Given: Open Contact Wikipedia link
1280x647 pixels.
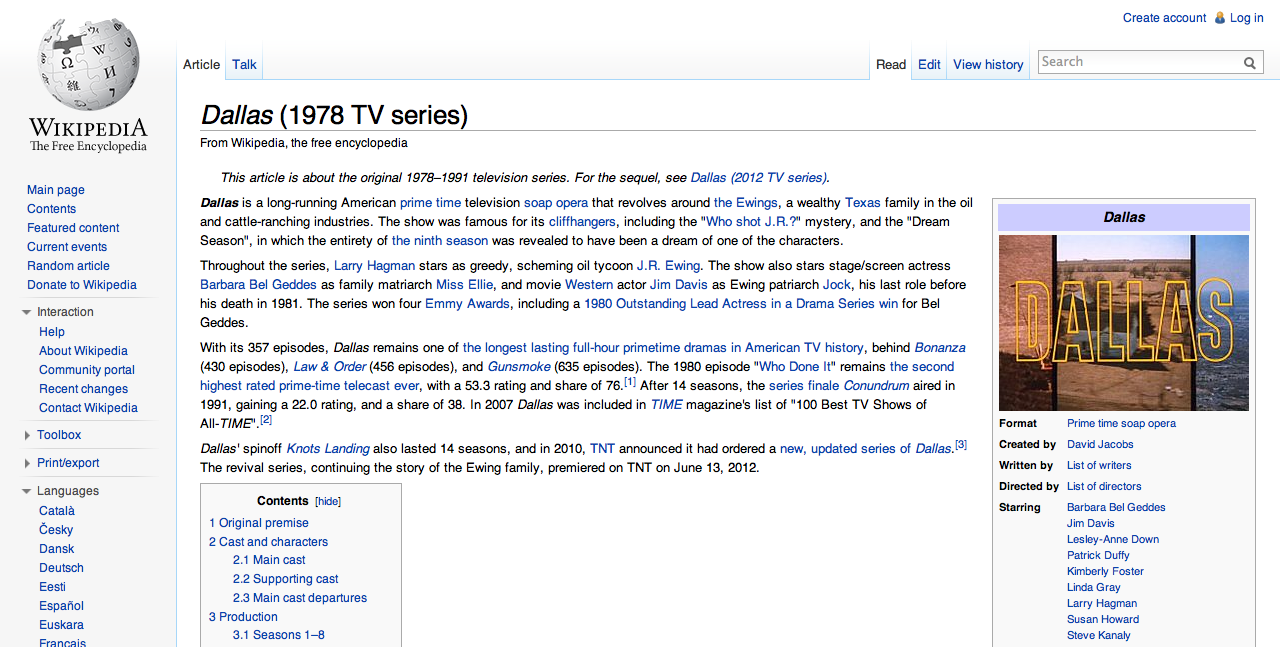Looking at the screenshot, I should click(88, 408).
